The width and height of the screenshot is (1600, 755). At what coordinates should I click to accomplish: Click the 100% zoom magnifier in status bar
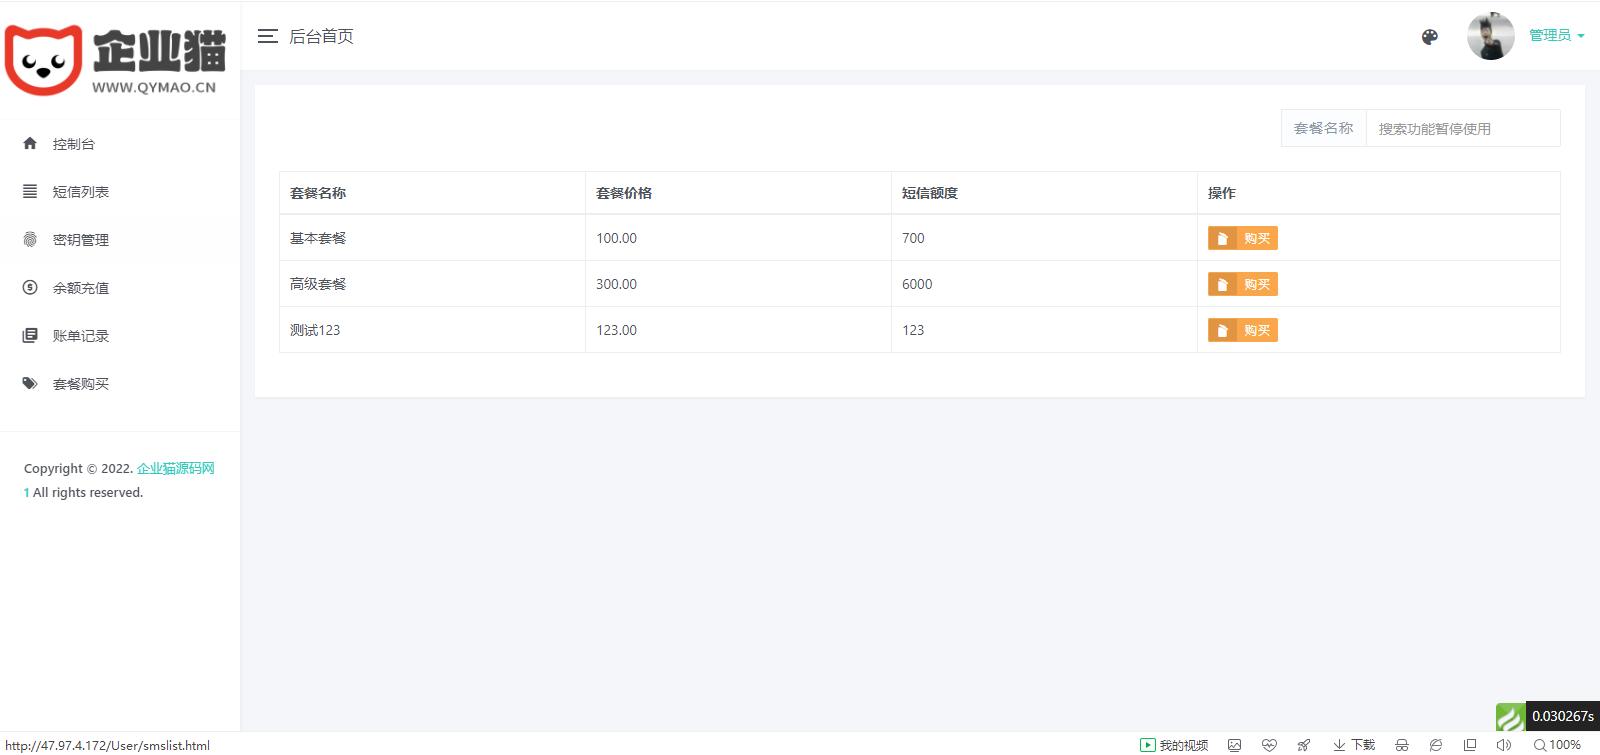tap(1557, 745)
